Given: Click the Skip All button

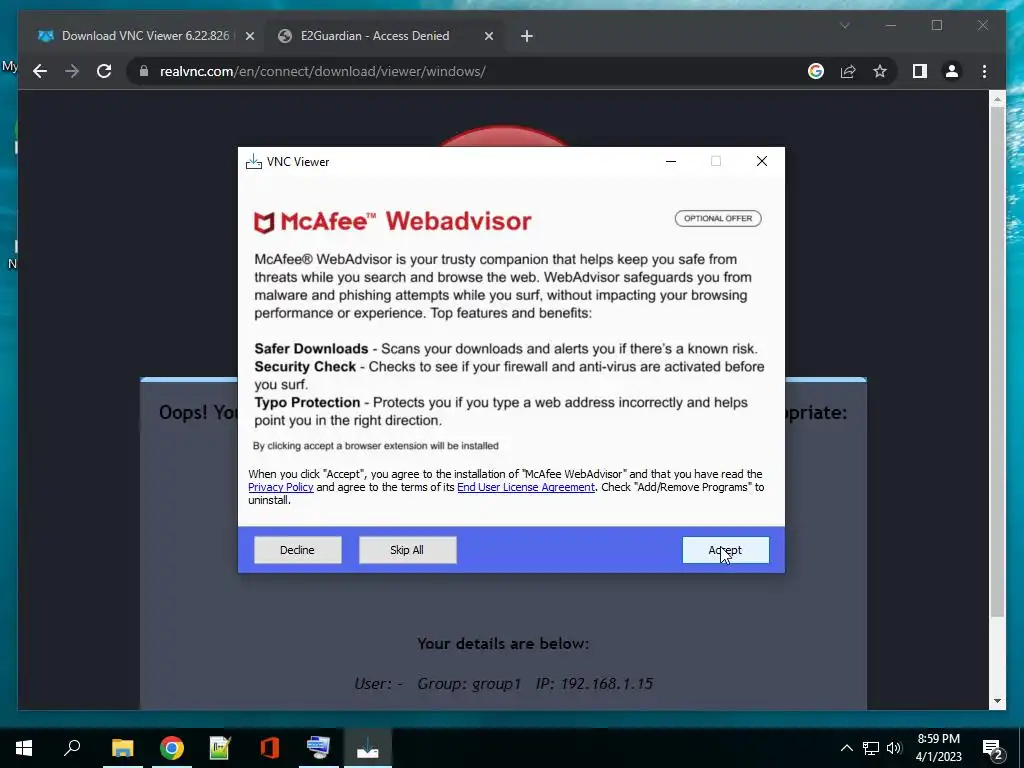Looking at the screenshot, I should pos(408,550).
